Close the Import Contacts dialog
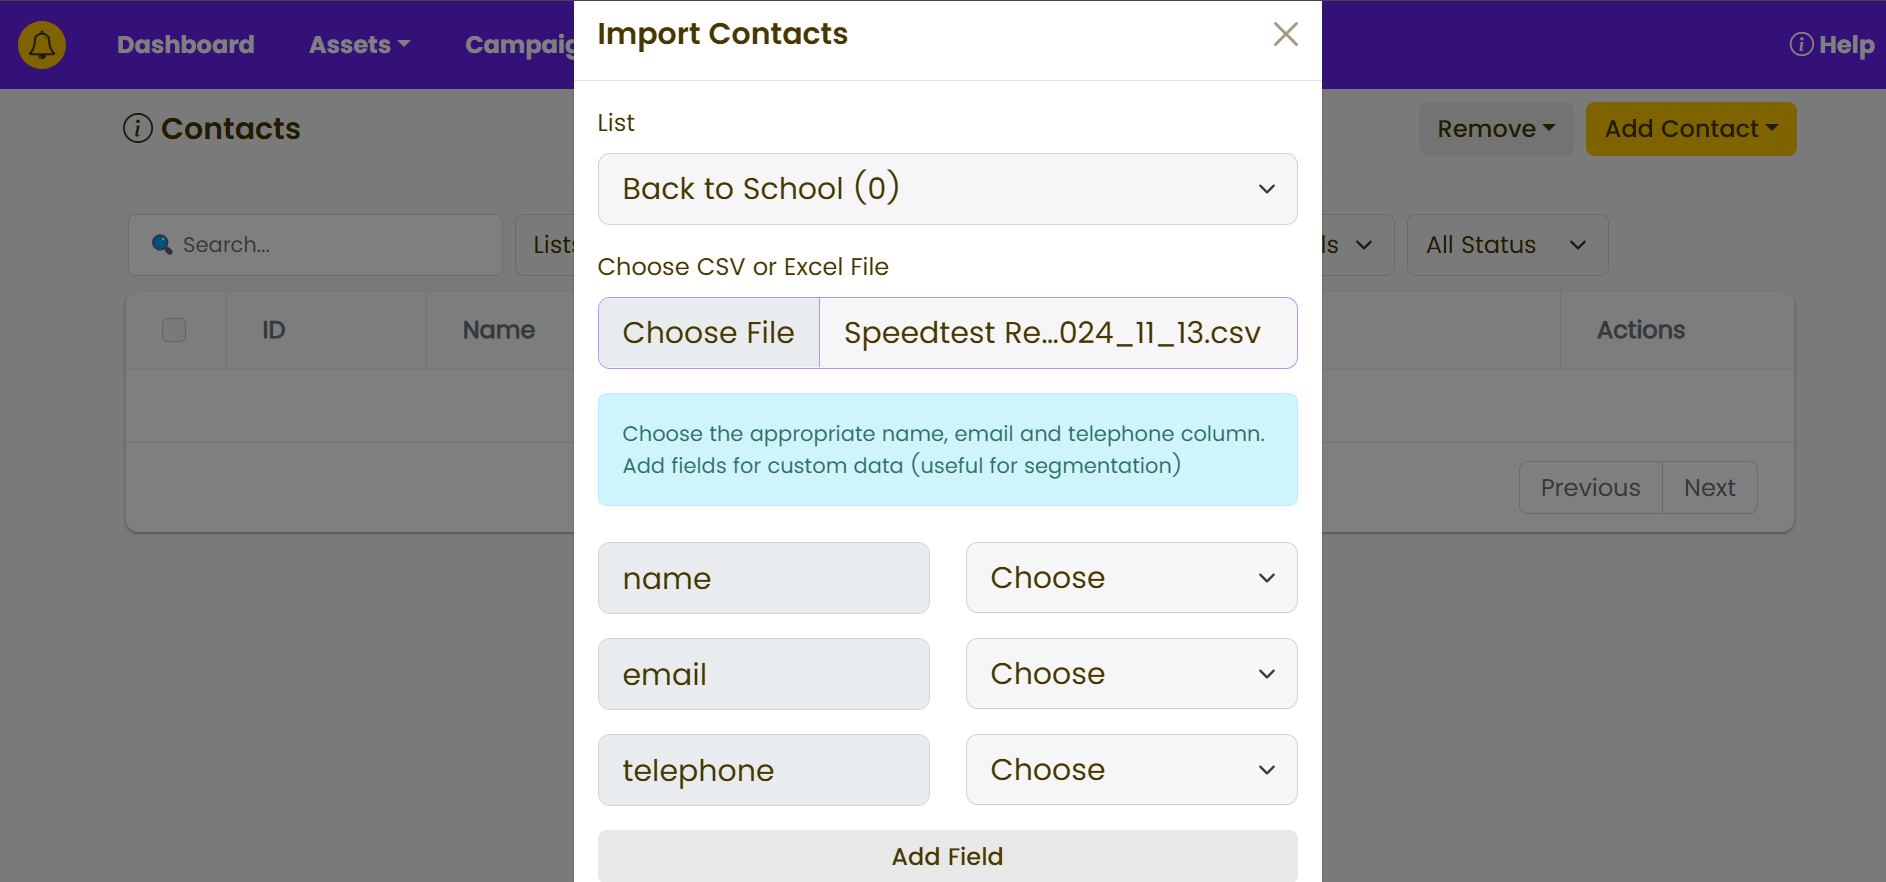1886x882 pixels. (x=1286, y=34)
